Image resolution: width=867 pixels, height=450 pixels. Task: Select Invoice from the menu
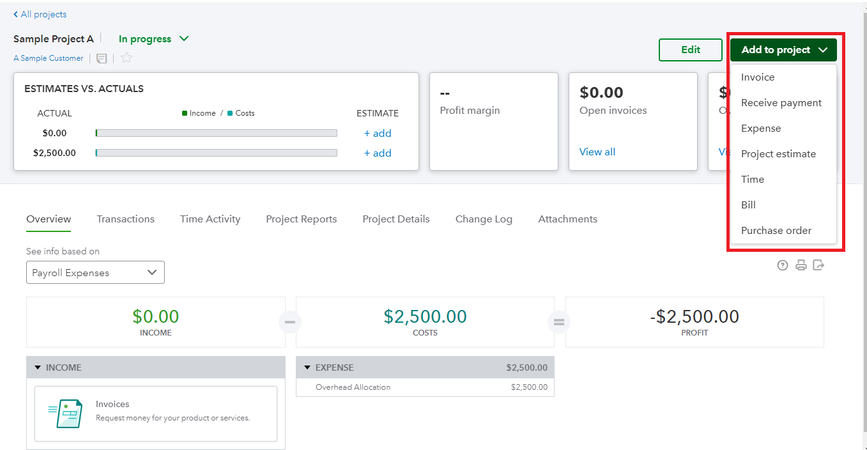[757, 77]
